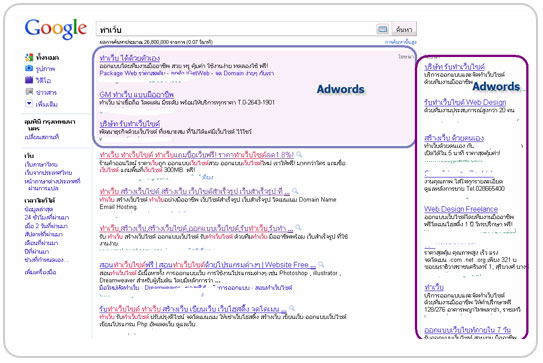
Task: Click the search button next to query box
Action: click(404, 29)
